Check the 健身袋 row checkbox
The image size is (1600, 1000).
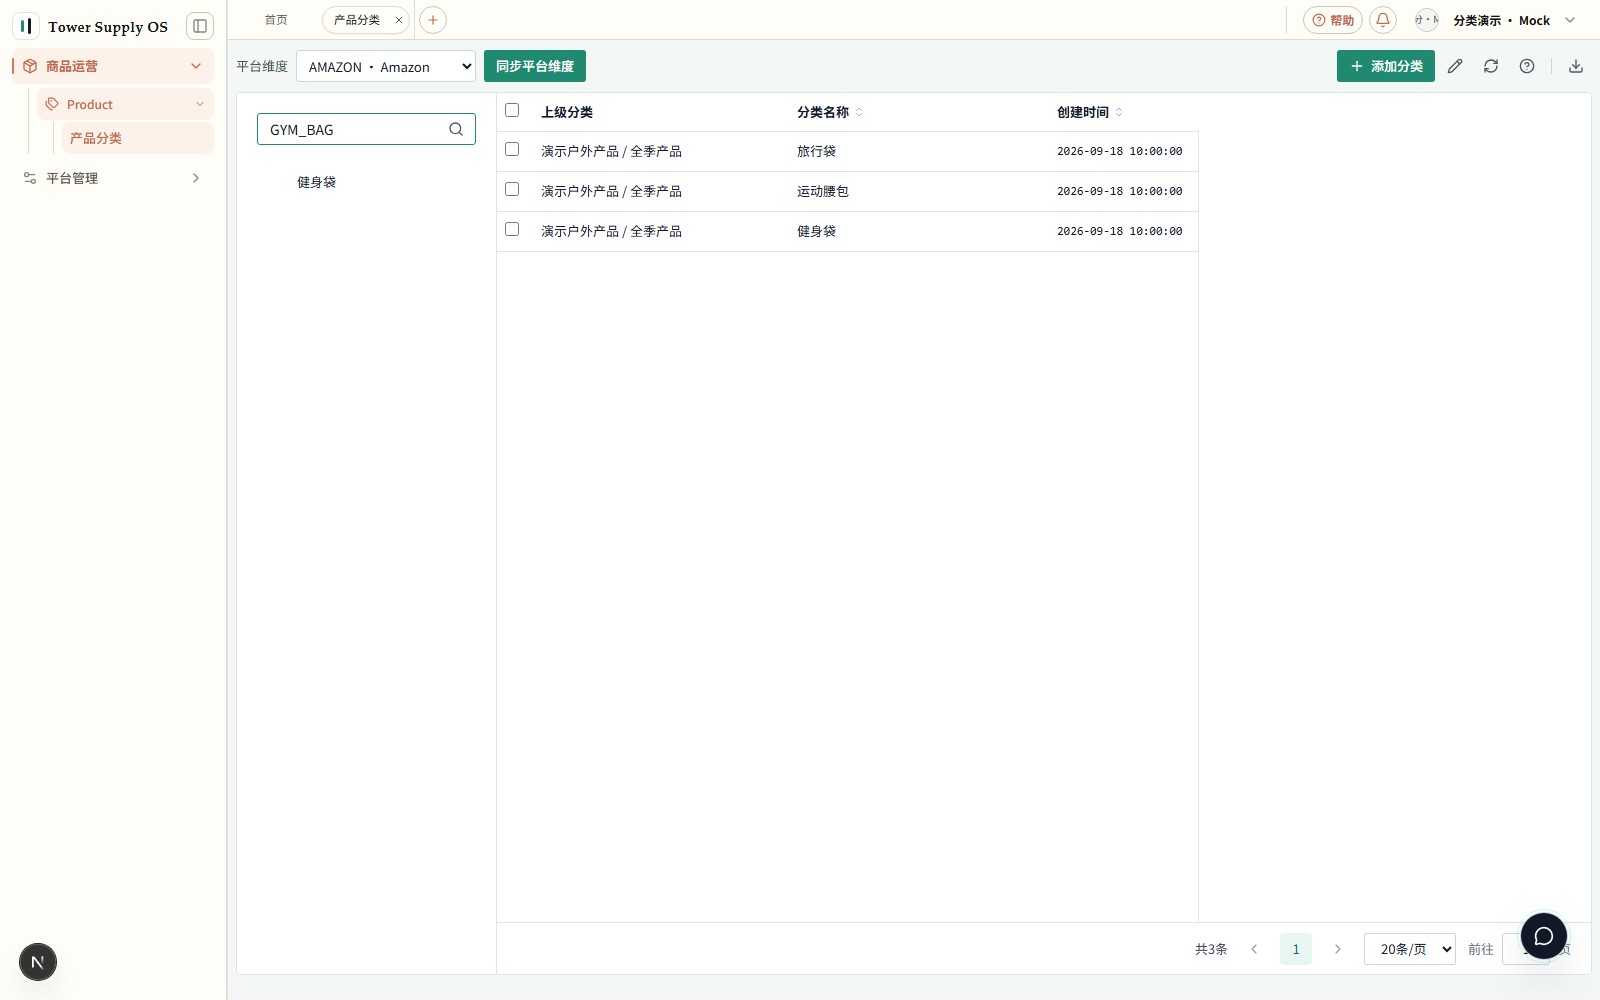[x=512, y=229]
